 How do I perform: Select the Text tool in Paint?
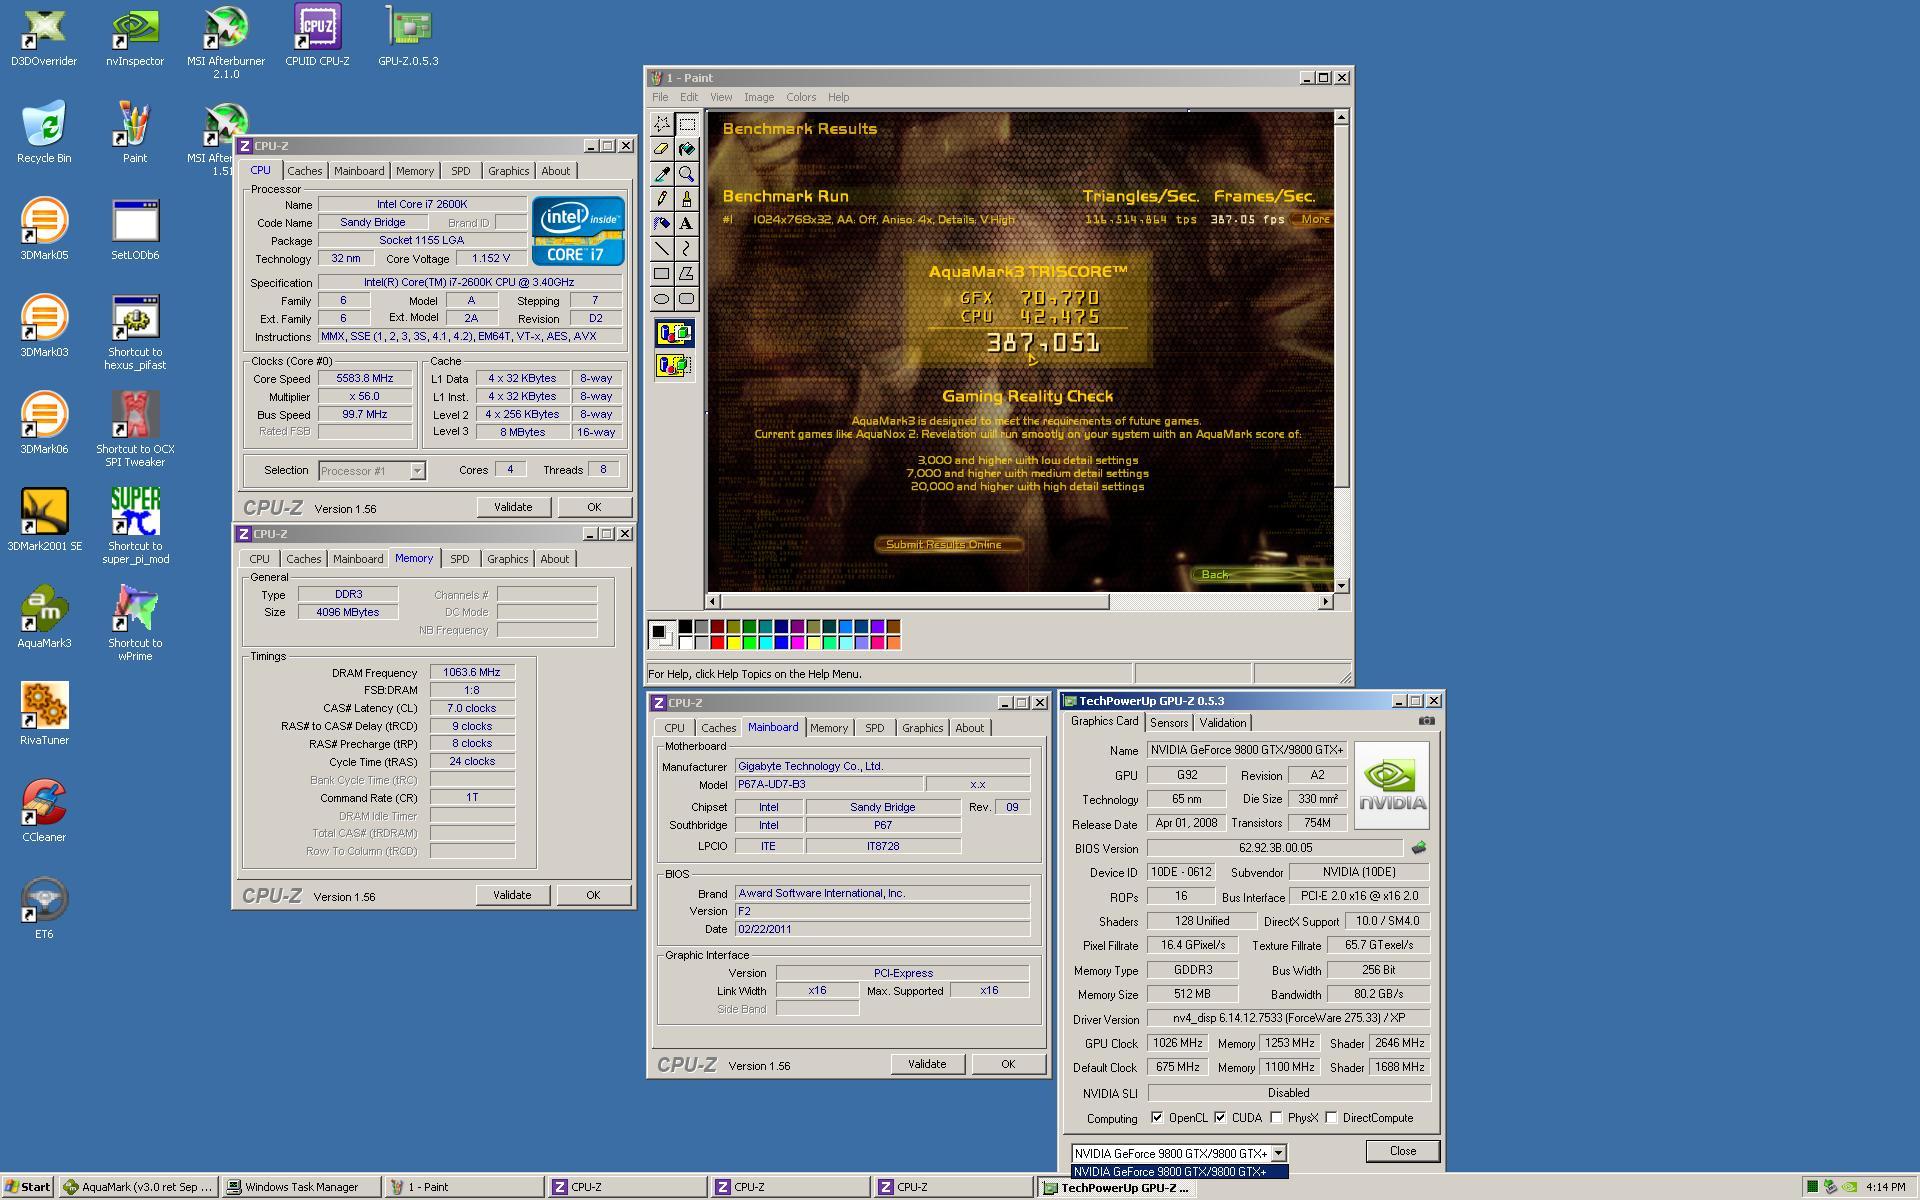click(686, 224)
